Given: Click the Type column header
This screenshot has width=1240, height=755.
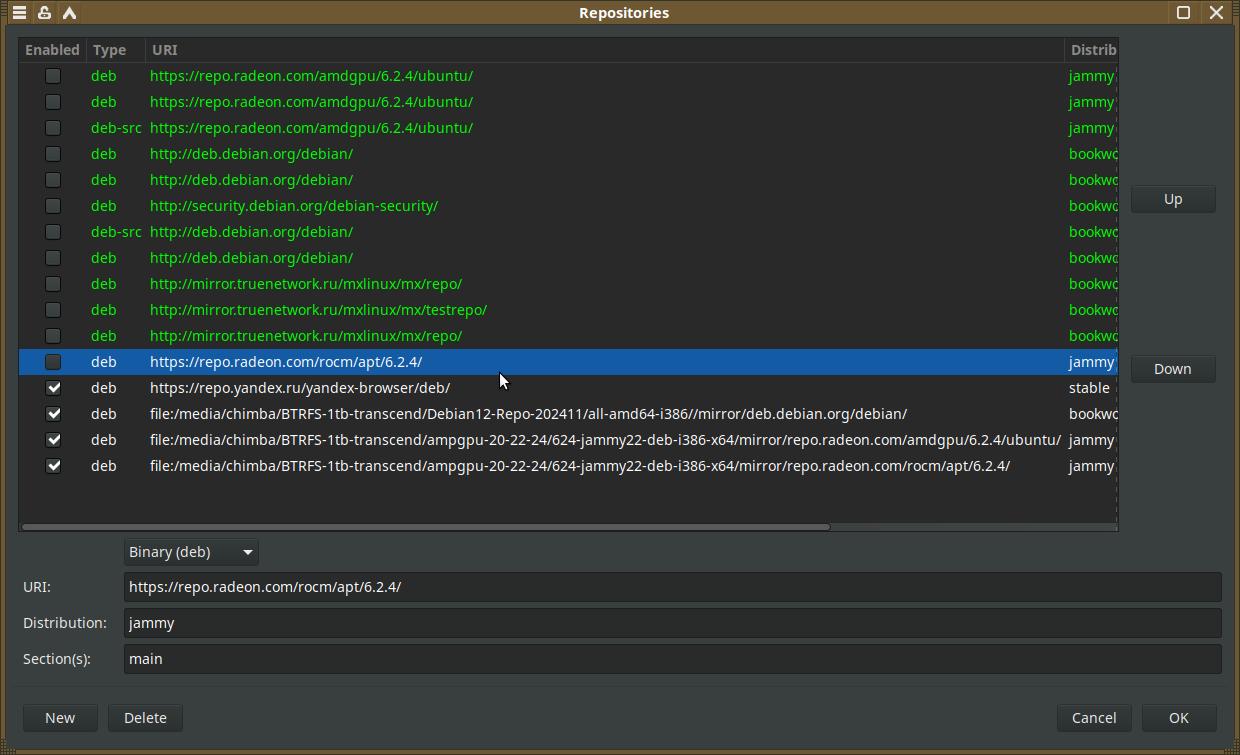Looking at the screenshot, I should [x=115, y=50].
